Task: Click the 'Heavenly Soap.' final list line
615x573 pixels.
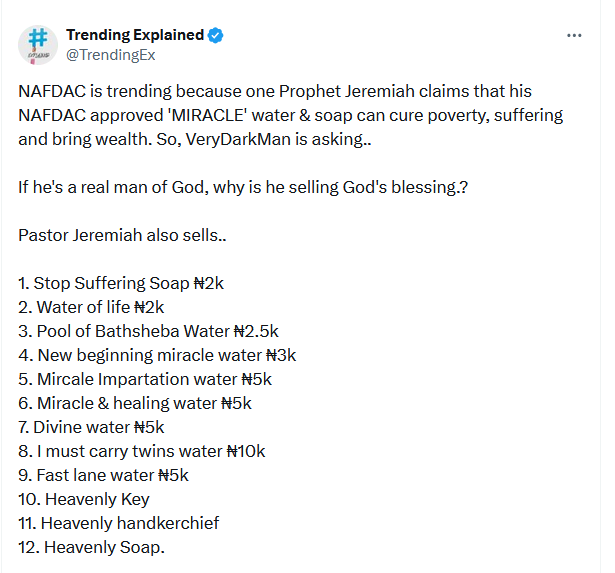Action: coord(92,547)
